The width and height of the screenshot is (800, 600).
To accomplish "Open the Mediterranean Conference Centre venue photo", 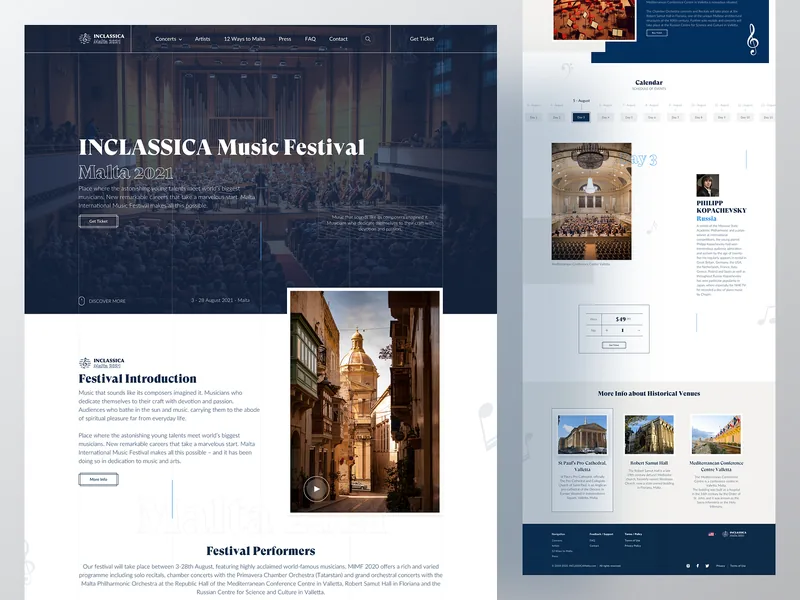I will [716, 434].
